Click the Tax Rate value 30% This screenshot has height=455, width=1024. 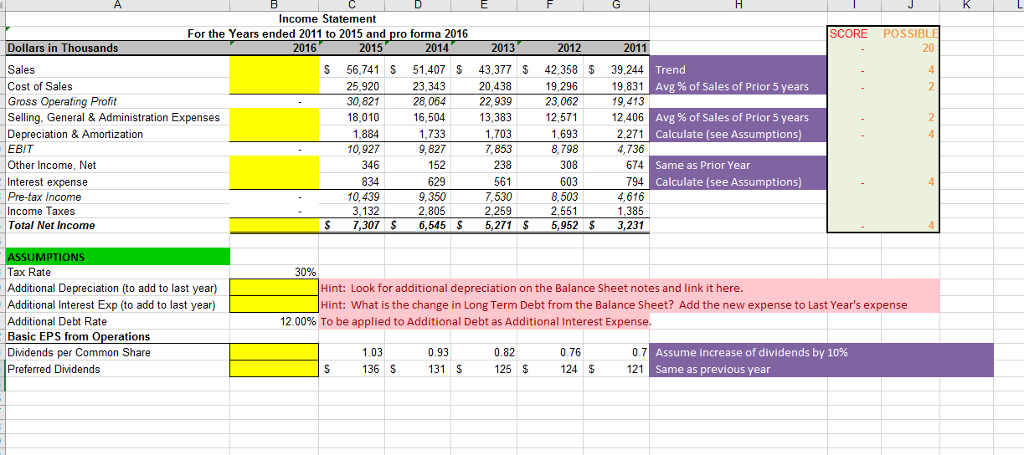[x=307, y=272]
